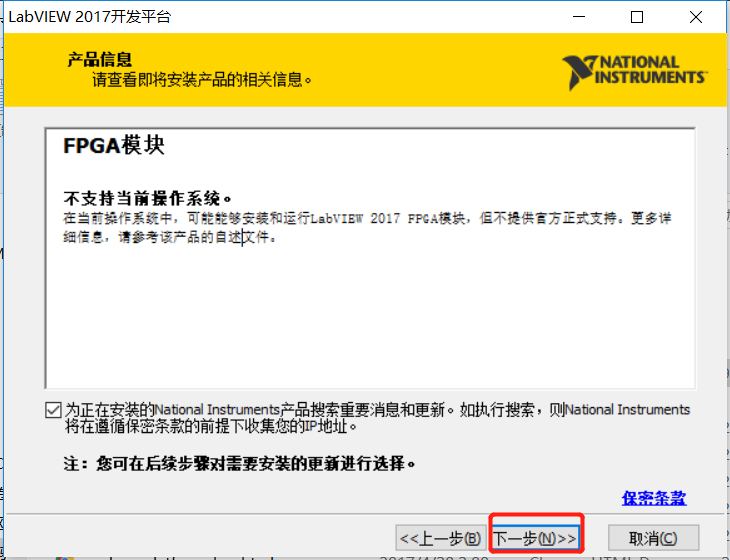Screen dimensions: 730x560
Task: Click the 下一步(N)>> button
Action: (x=535, y=539)
